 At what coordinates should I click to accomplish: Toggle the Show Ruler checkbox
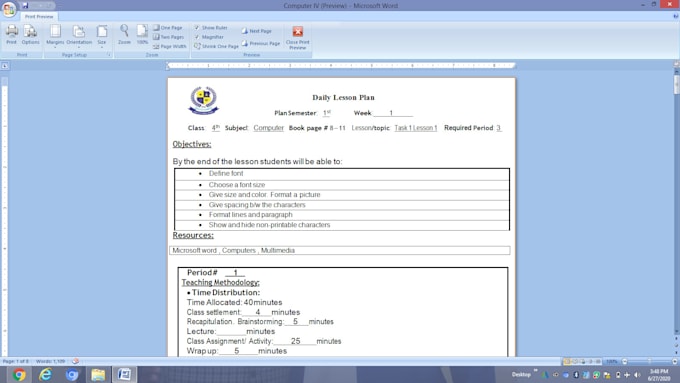211,28
